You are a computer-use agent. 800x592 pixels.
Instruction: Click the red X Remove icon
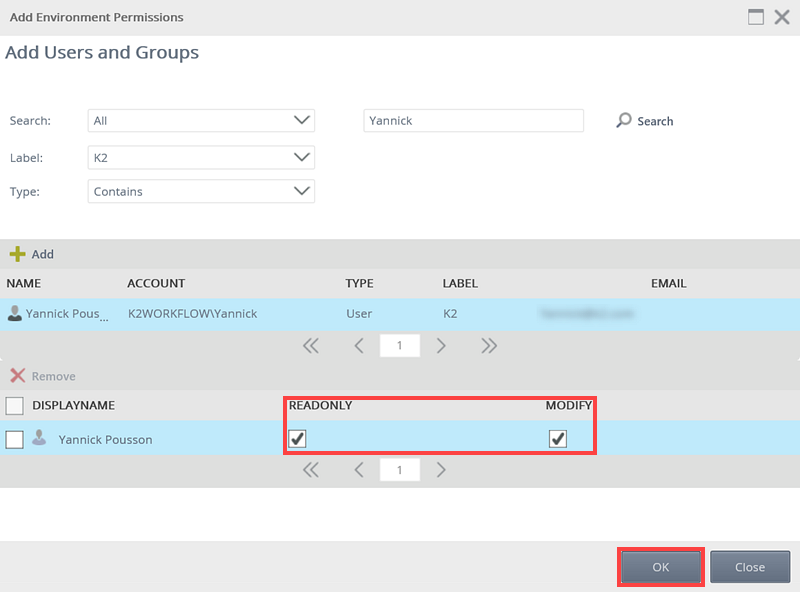17,376
